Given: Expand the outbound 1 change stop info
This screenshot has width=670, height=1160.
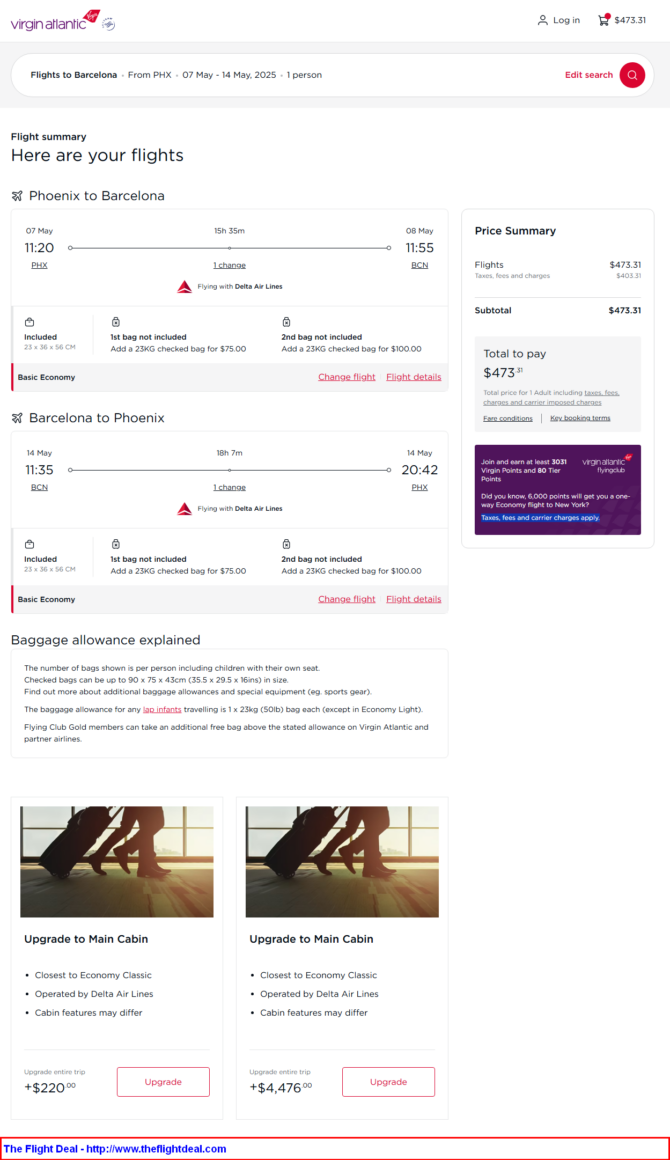Looking at the screenshot, I should (229, 265).
